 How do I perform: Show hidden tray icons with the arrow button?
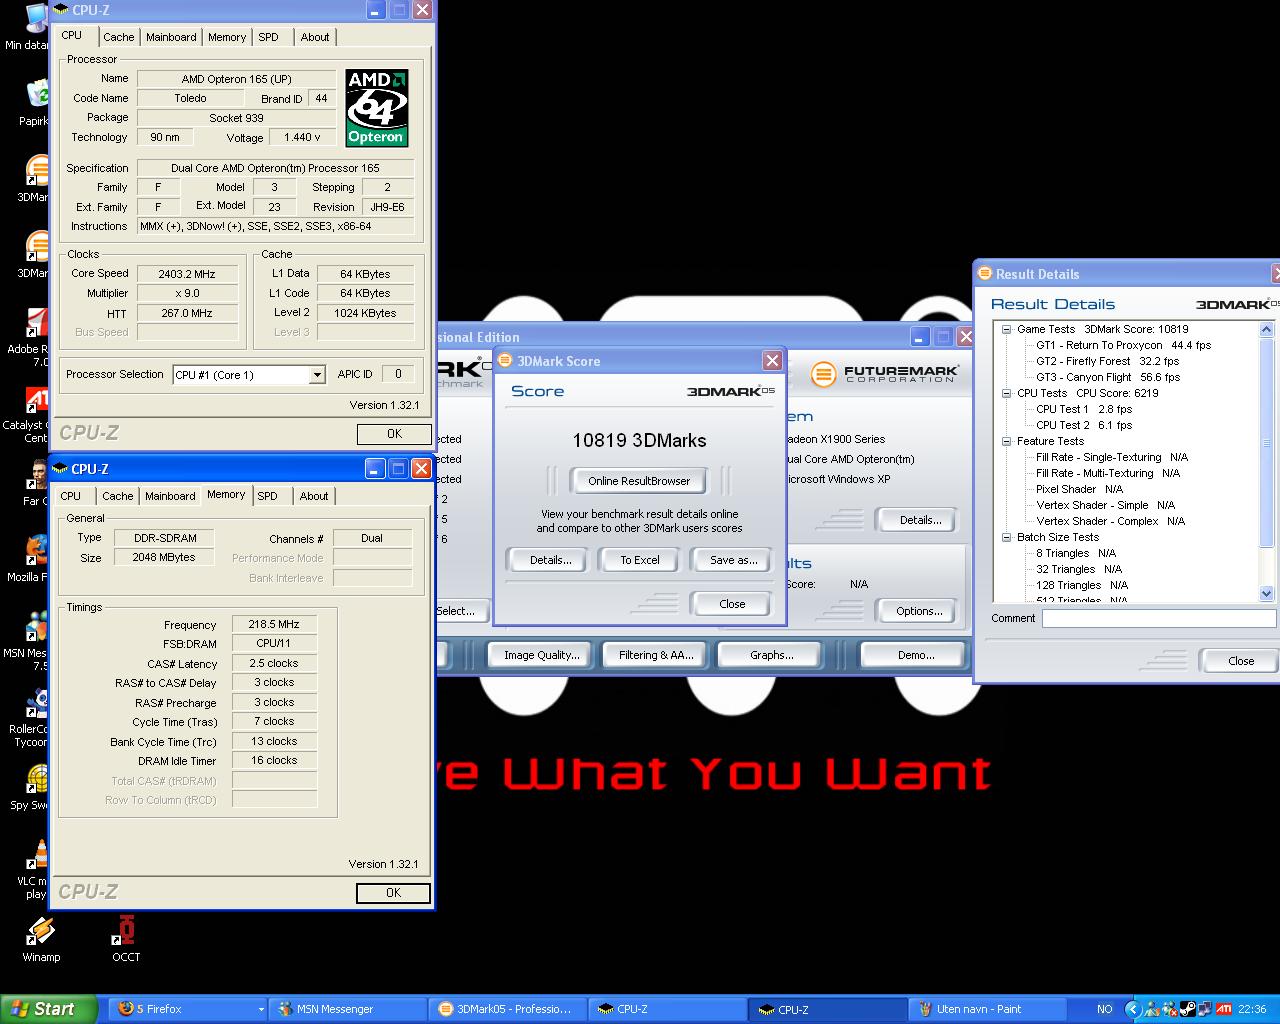coord(1132,1009)
